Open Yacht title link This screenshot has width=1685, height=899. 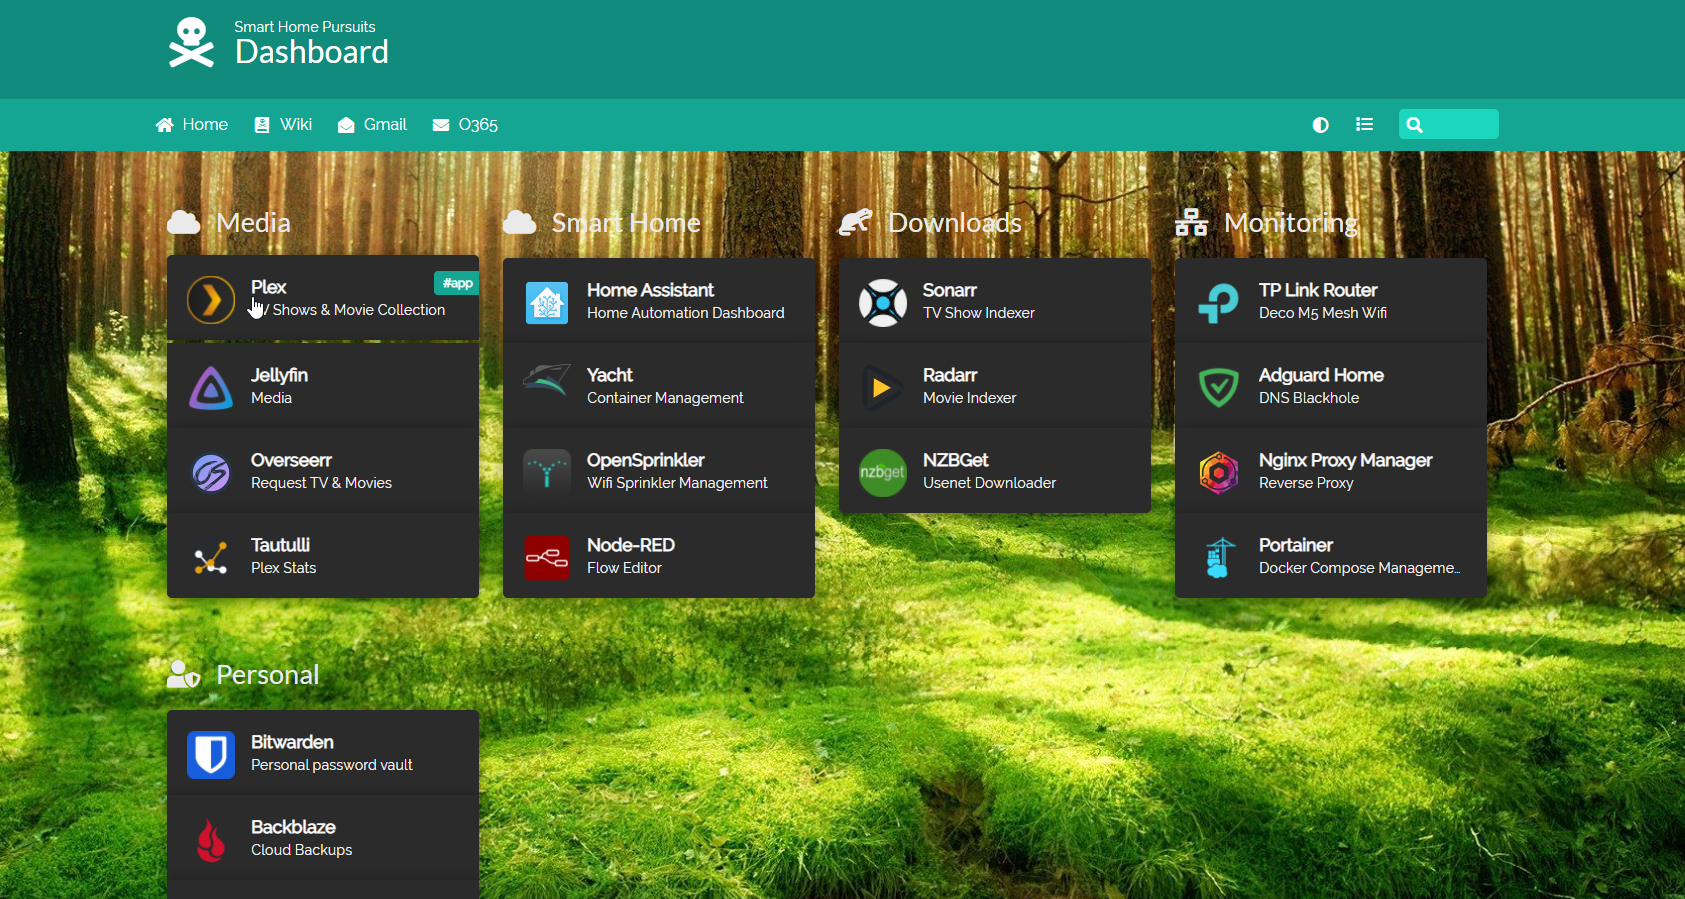(x=610, y=375)
